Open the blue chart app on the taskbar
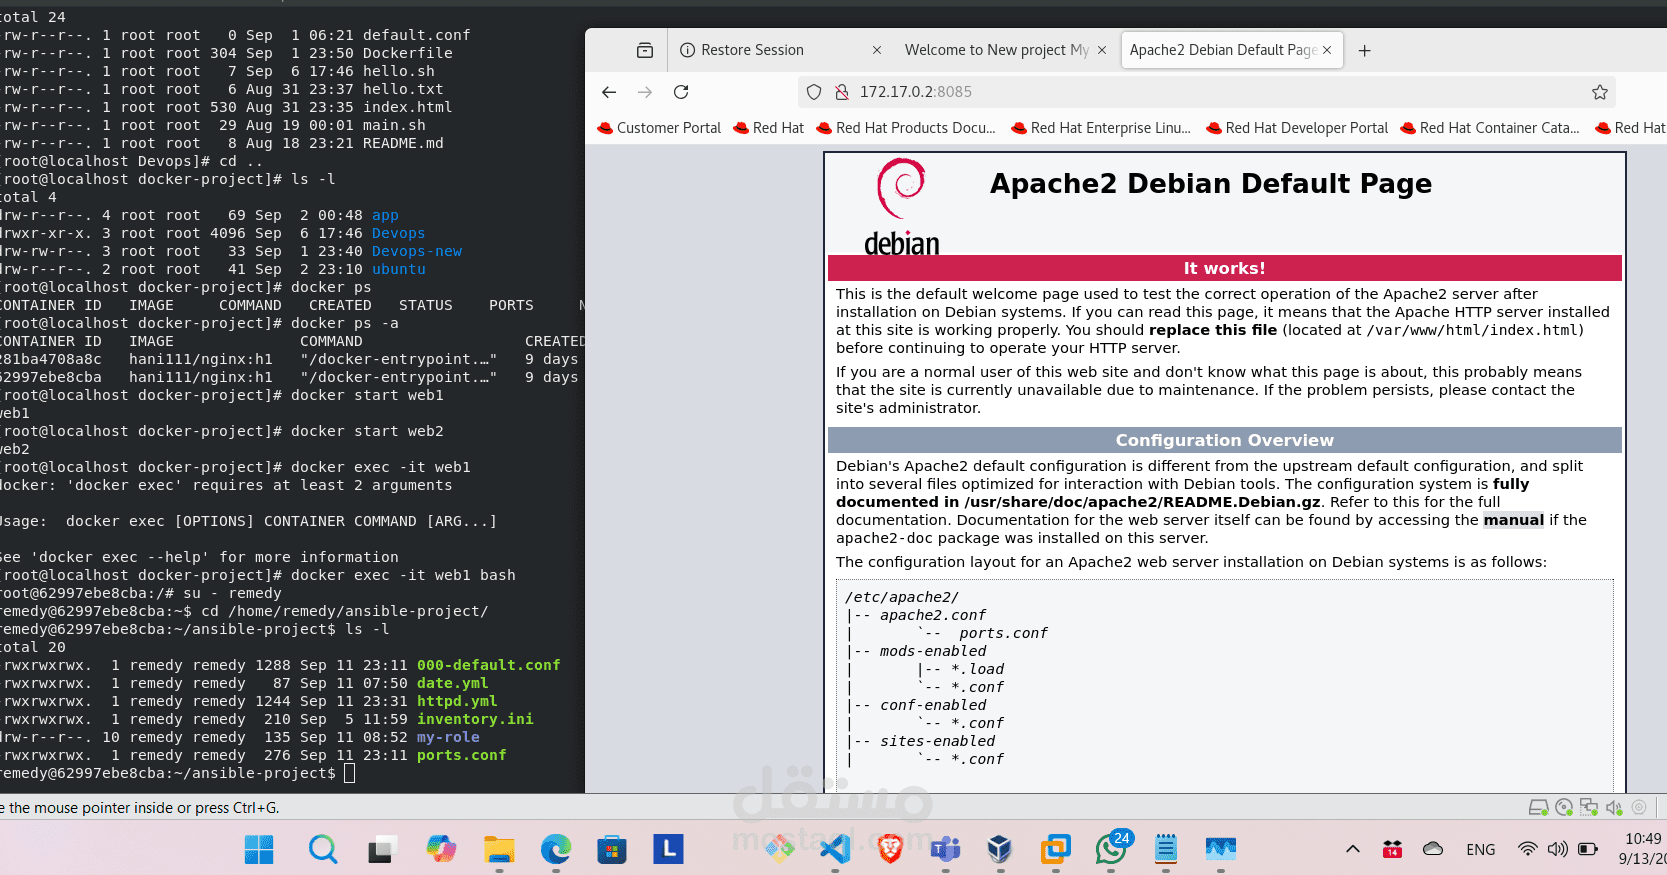The width and height of the screenshot is (1667, 875). tap(1221, 850)
